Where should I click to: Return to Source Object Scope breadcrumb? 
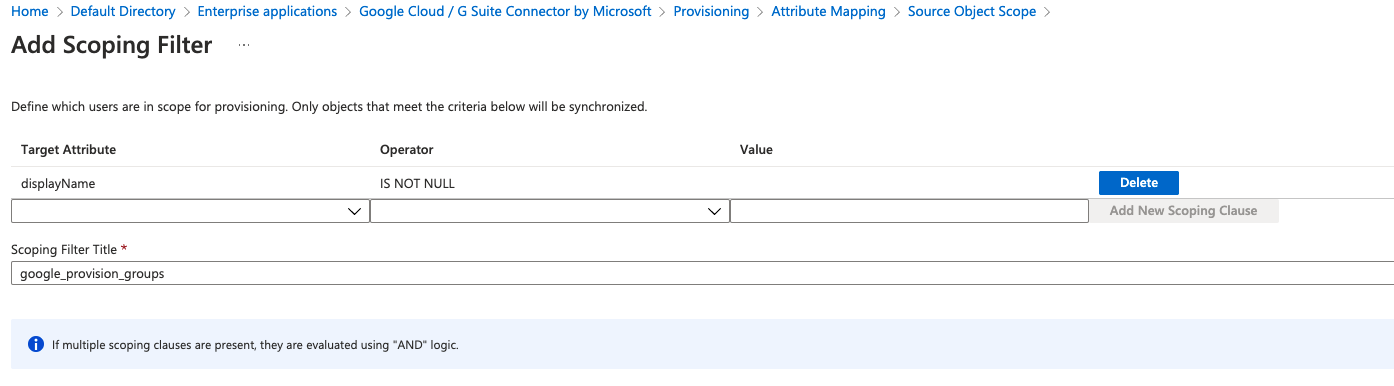(972, 12)
